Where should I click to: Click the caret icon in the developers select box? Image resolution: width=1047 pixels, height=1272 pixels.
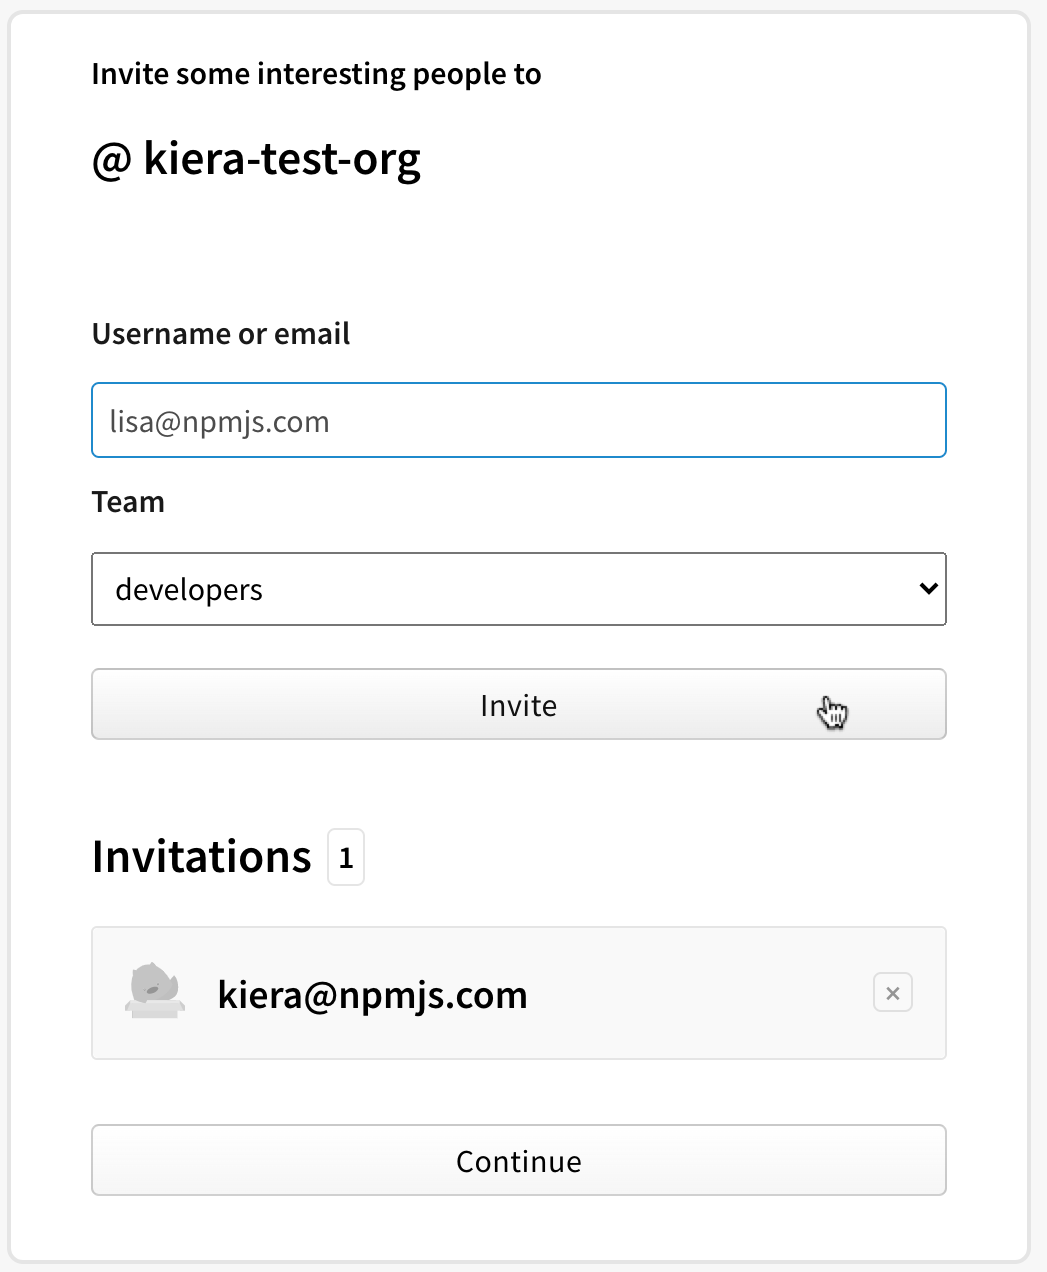point(927,589)
